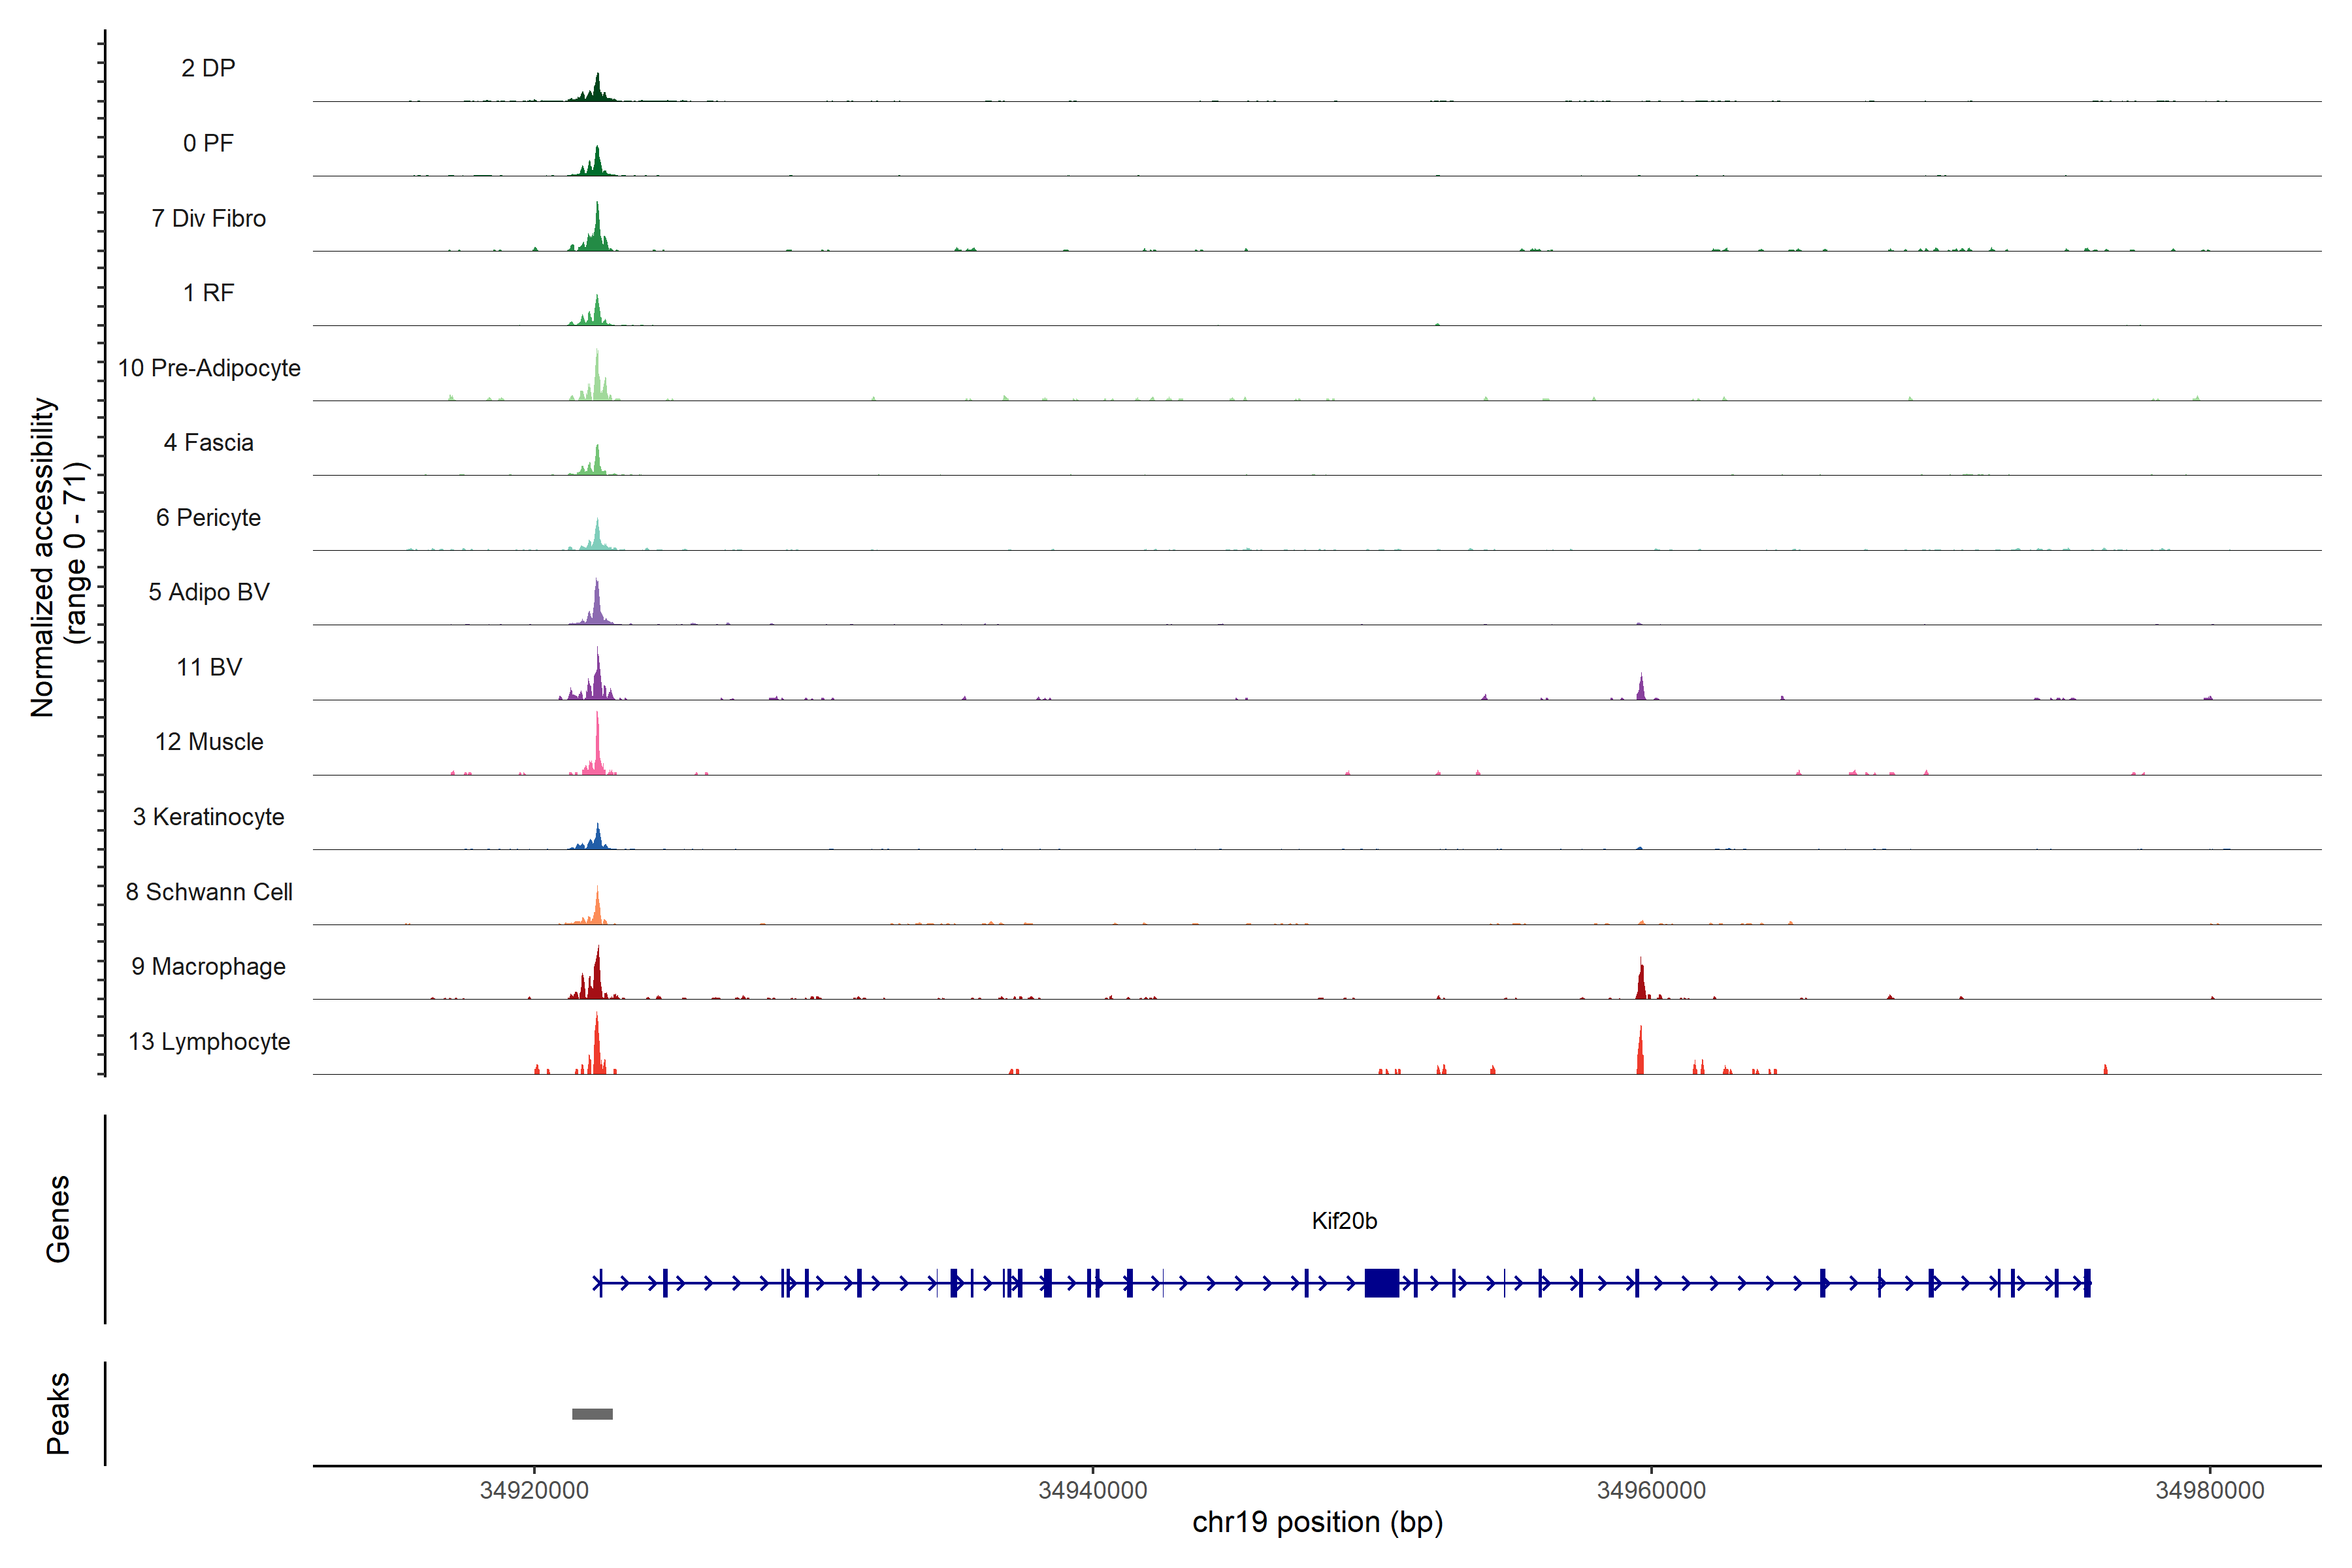The height and width of the screenshot is (1568, 2352).
Task: Click the 34940000 axis tick label
Action: 1092,1490
